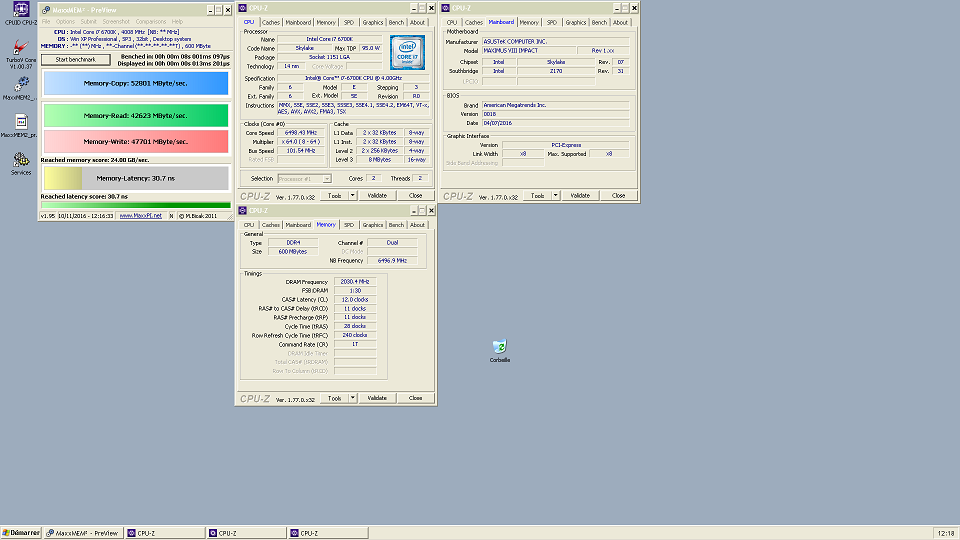Viewport: 960px width, 540px height.
Task: Click the MaxxMEM title bar app icon
Action: [45, 10]
